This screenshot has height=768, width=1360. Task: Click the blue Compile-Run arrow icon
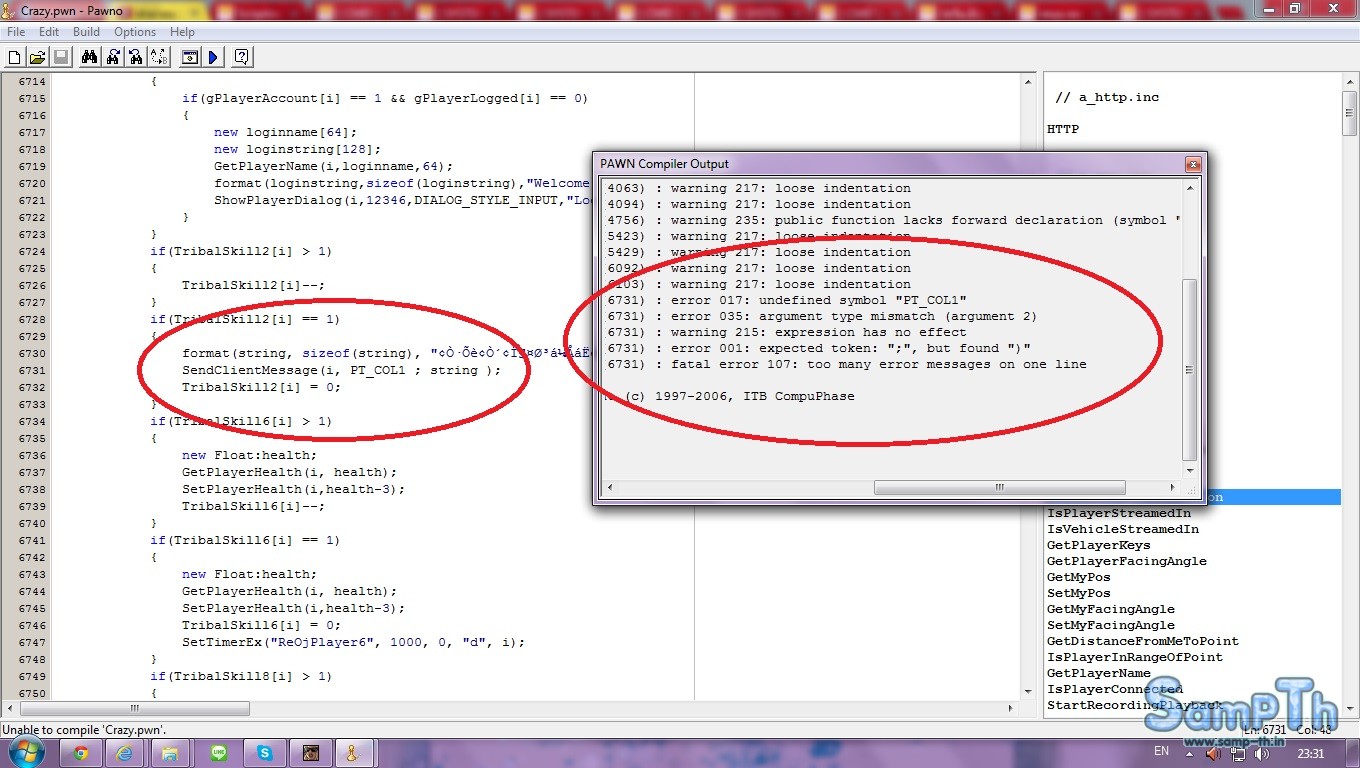[213, 57]
